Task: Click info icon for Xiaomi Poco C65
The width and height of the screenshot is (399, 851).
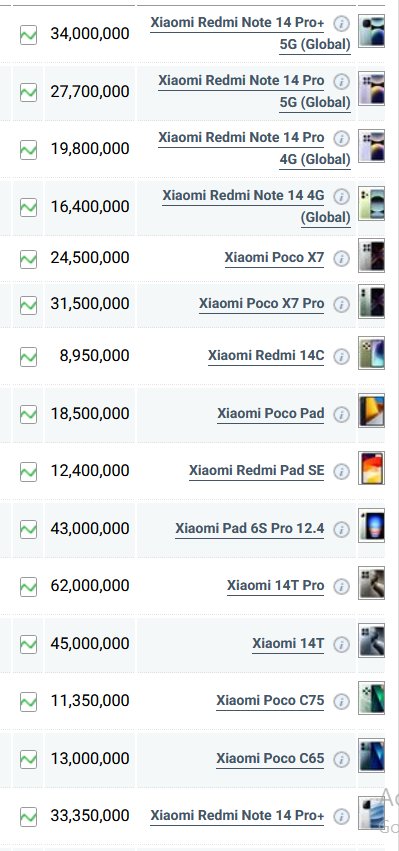Action: click(341, 759)
